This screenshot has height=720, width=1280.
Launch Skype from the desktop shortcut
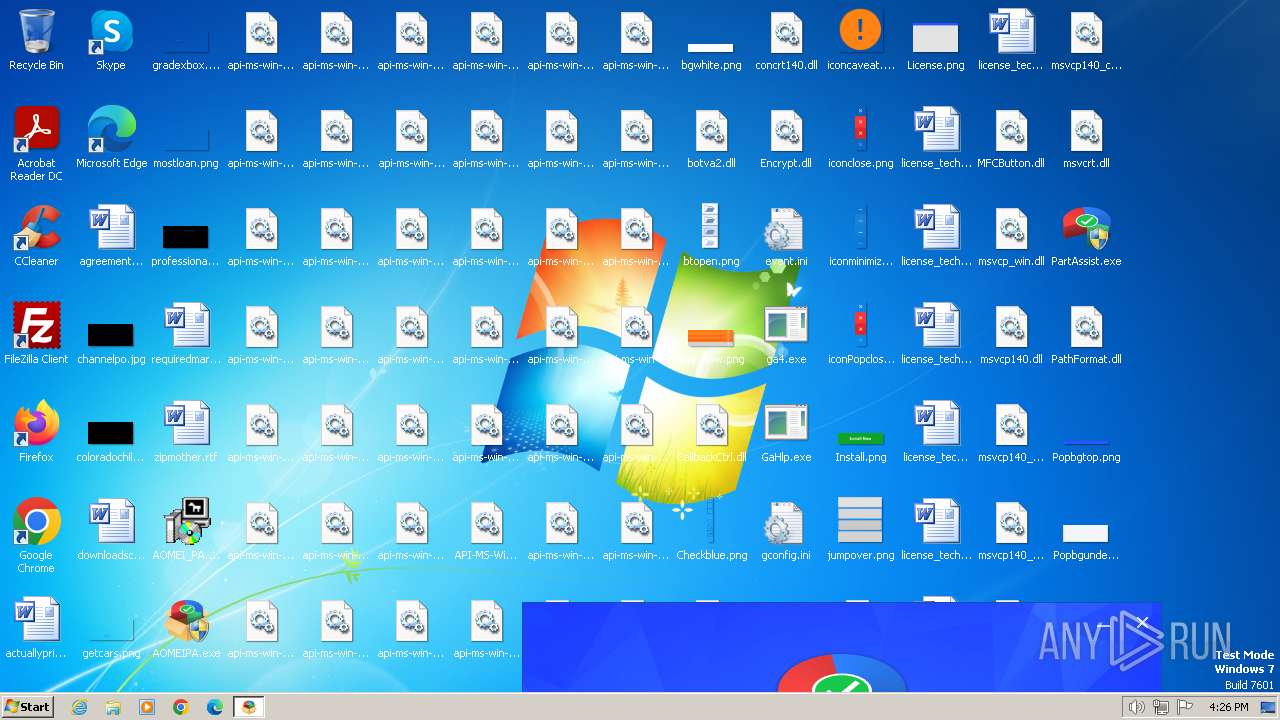click(111, 40)
